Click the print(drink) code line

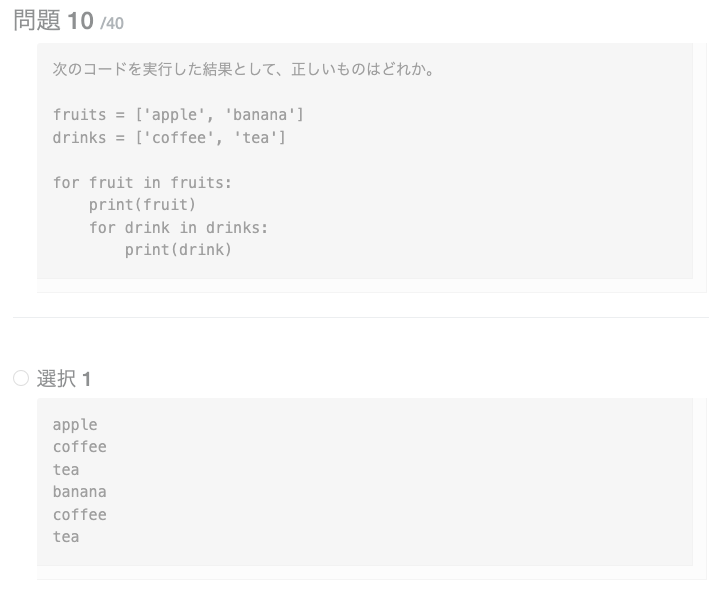click(178, 250)
